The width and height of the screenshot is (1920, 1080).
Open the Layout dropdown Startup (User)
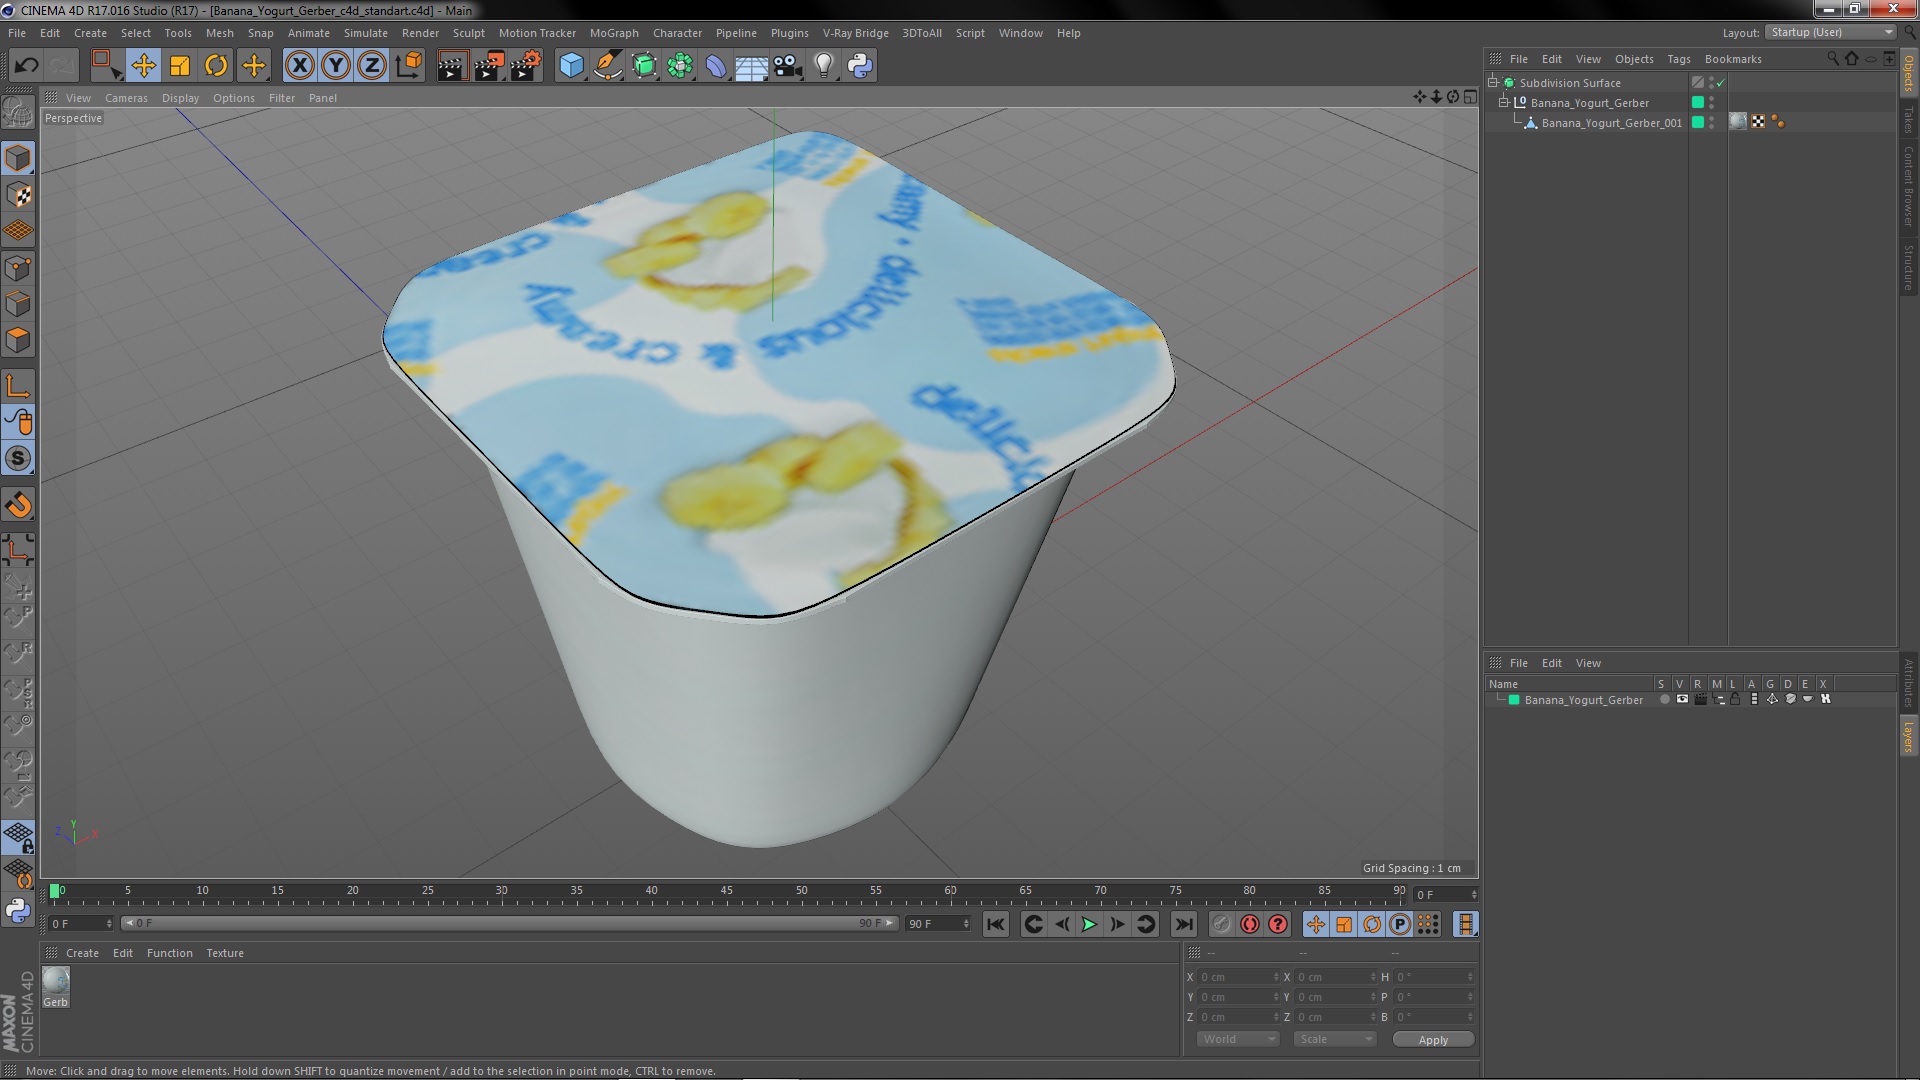click(1831, 32)
